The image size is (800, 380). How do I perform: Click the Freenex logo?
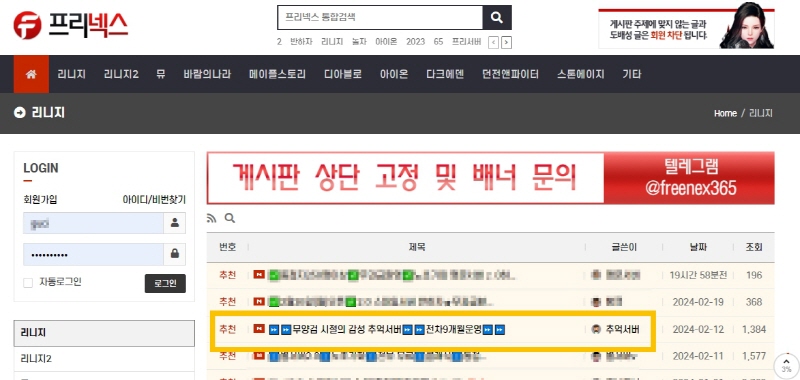71,25
